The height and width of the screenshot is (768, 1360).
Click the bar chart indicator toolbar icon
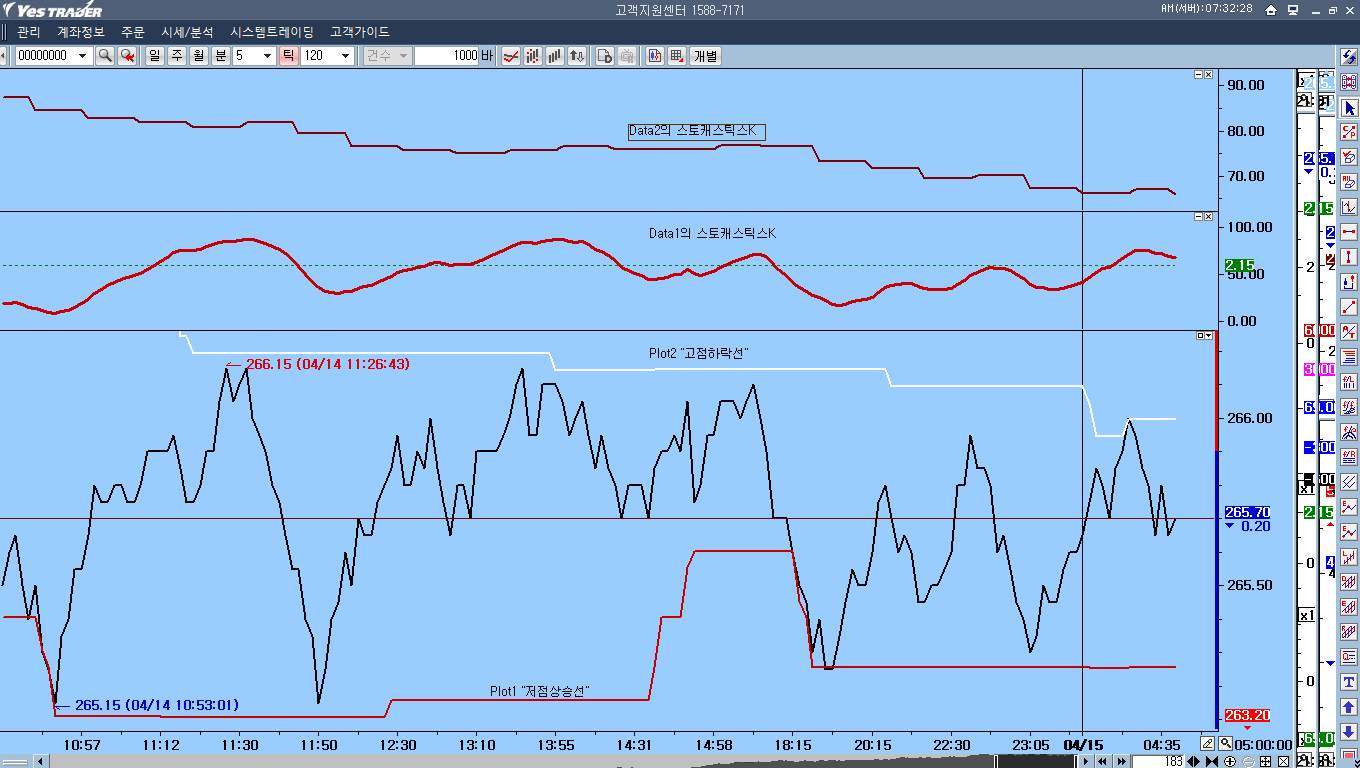point(554,56)
